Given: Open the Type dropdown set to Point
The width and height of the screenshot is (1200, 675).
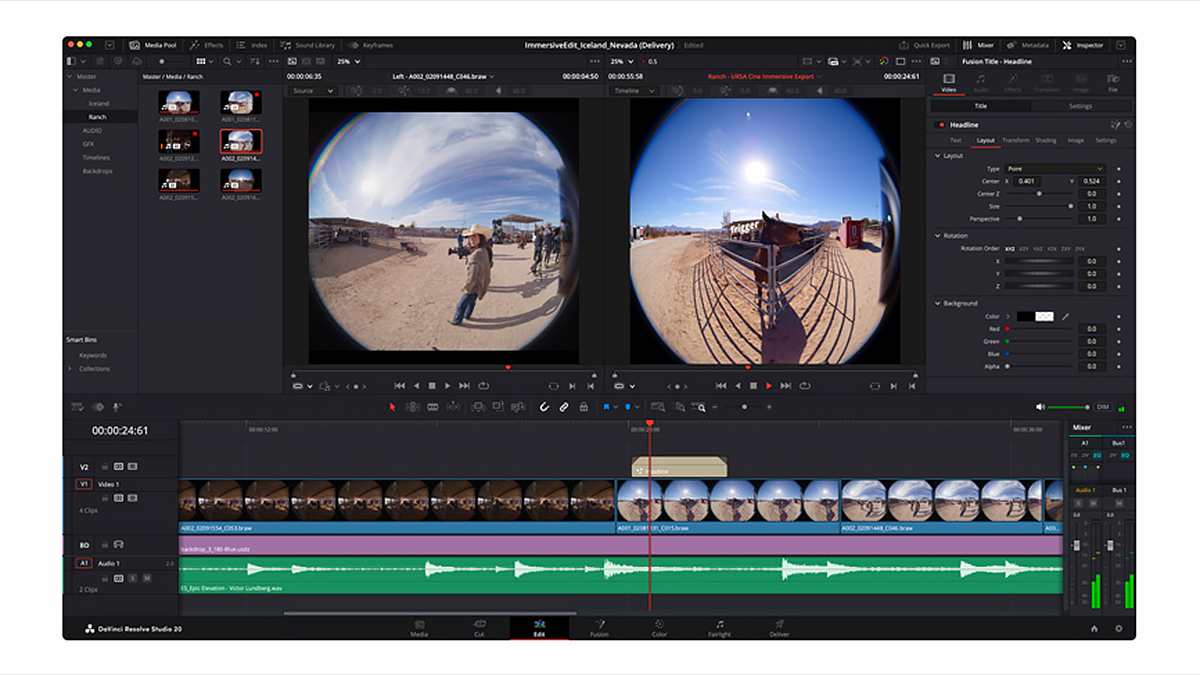Looking at the screenshot, I should click(x=1055, y=169).
